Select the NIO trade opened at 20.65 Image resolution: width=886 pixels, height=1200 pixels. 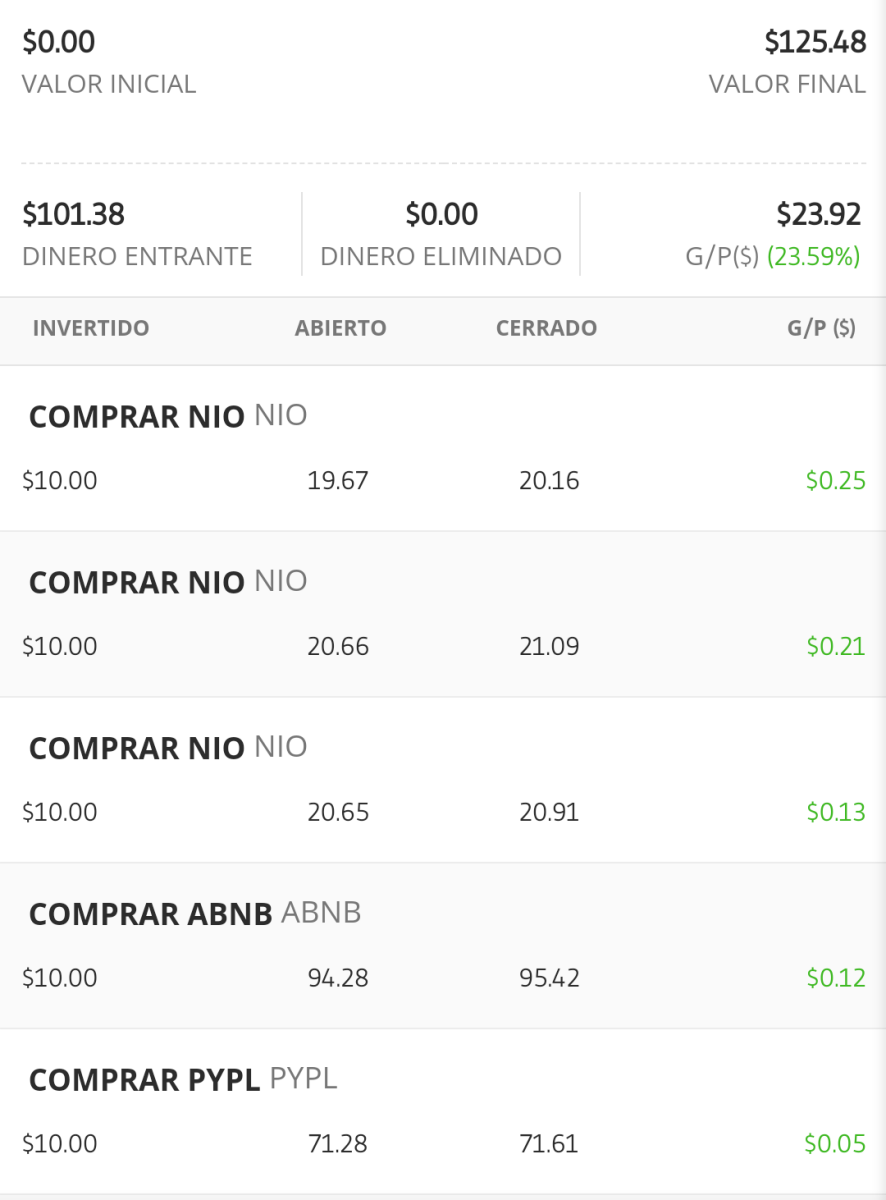(x=443, y=780)
